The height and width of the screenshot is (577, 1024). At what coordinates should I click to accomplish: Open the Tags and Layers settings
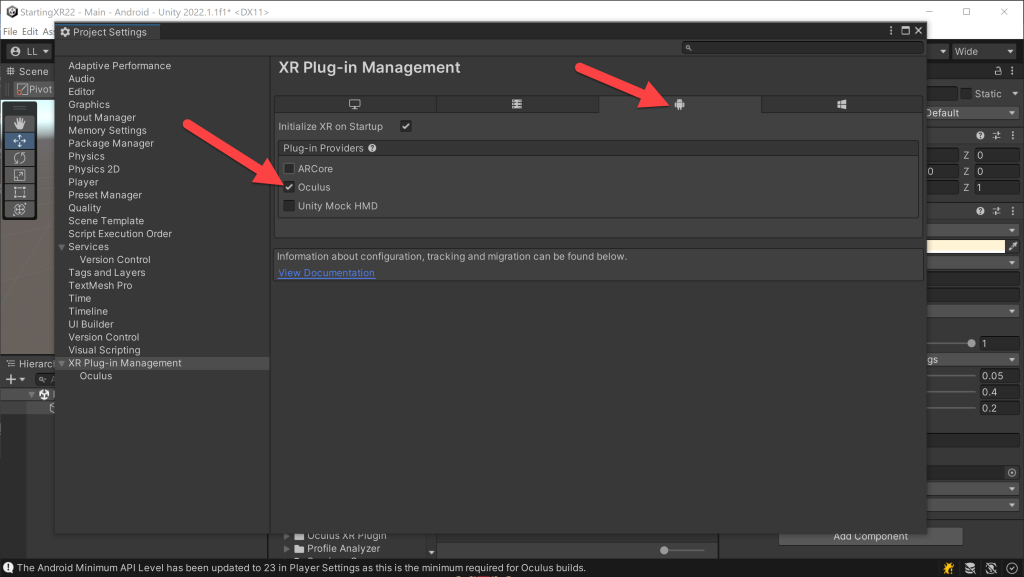tap(107, 273)
